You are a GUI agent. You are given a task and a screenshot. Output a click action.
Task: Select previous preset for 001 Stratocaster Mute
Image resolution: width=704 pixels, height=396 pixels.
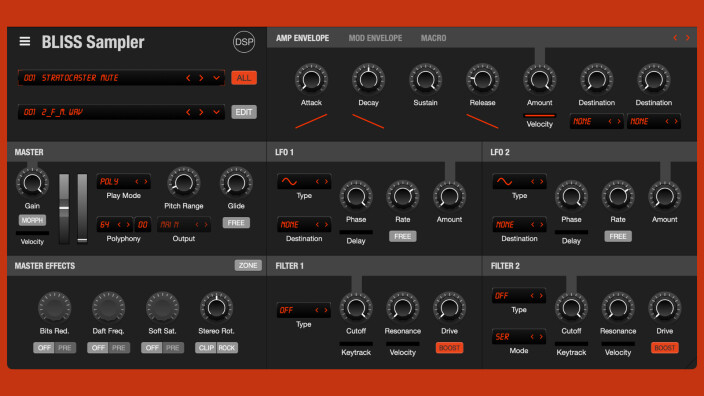point(188,78)
